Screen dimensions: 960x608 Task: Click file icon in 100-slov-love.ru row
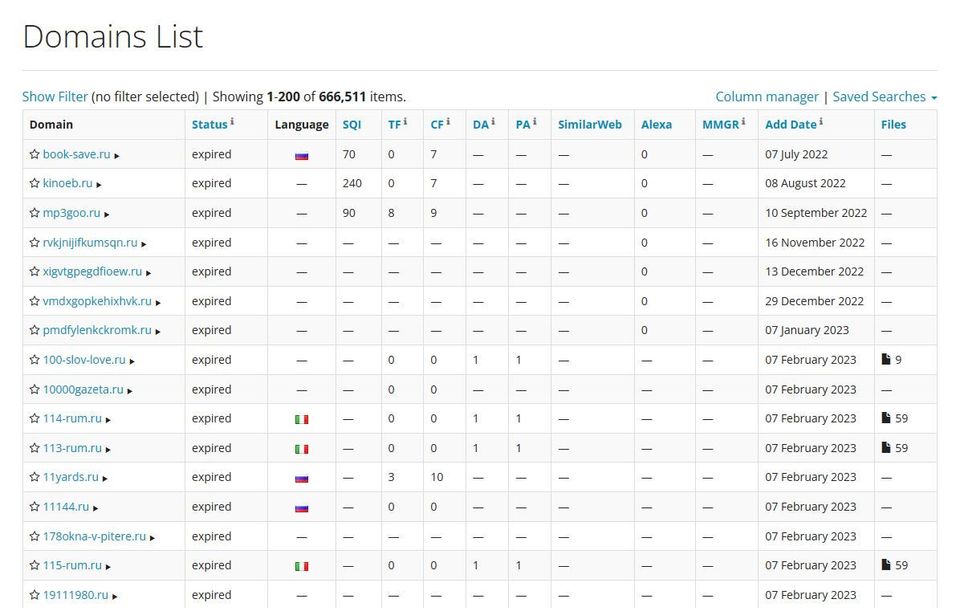(x=885, y=359)
